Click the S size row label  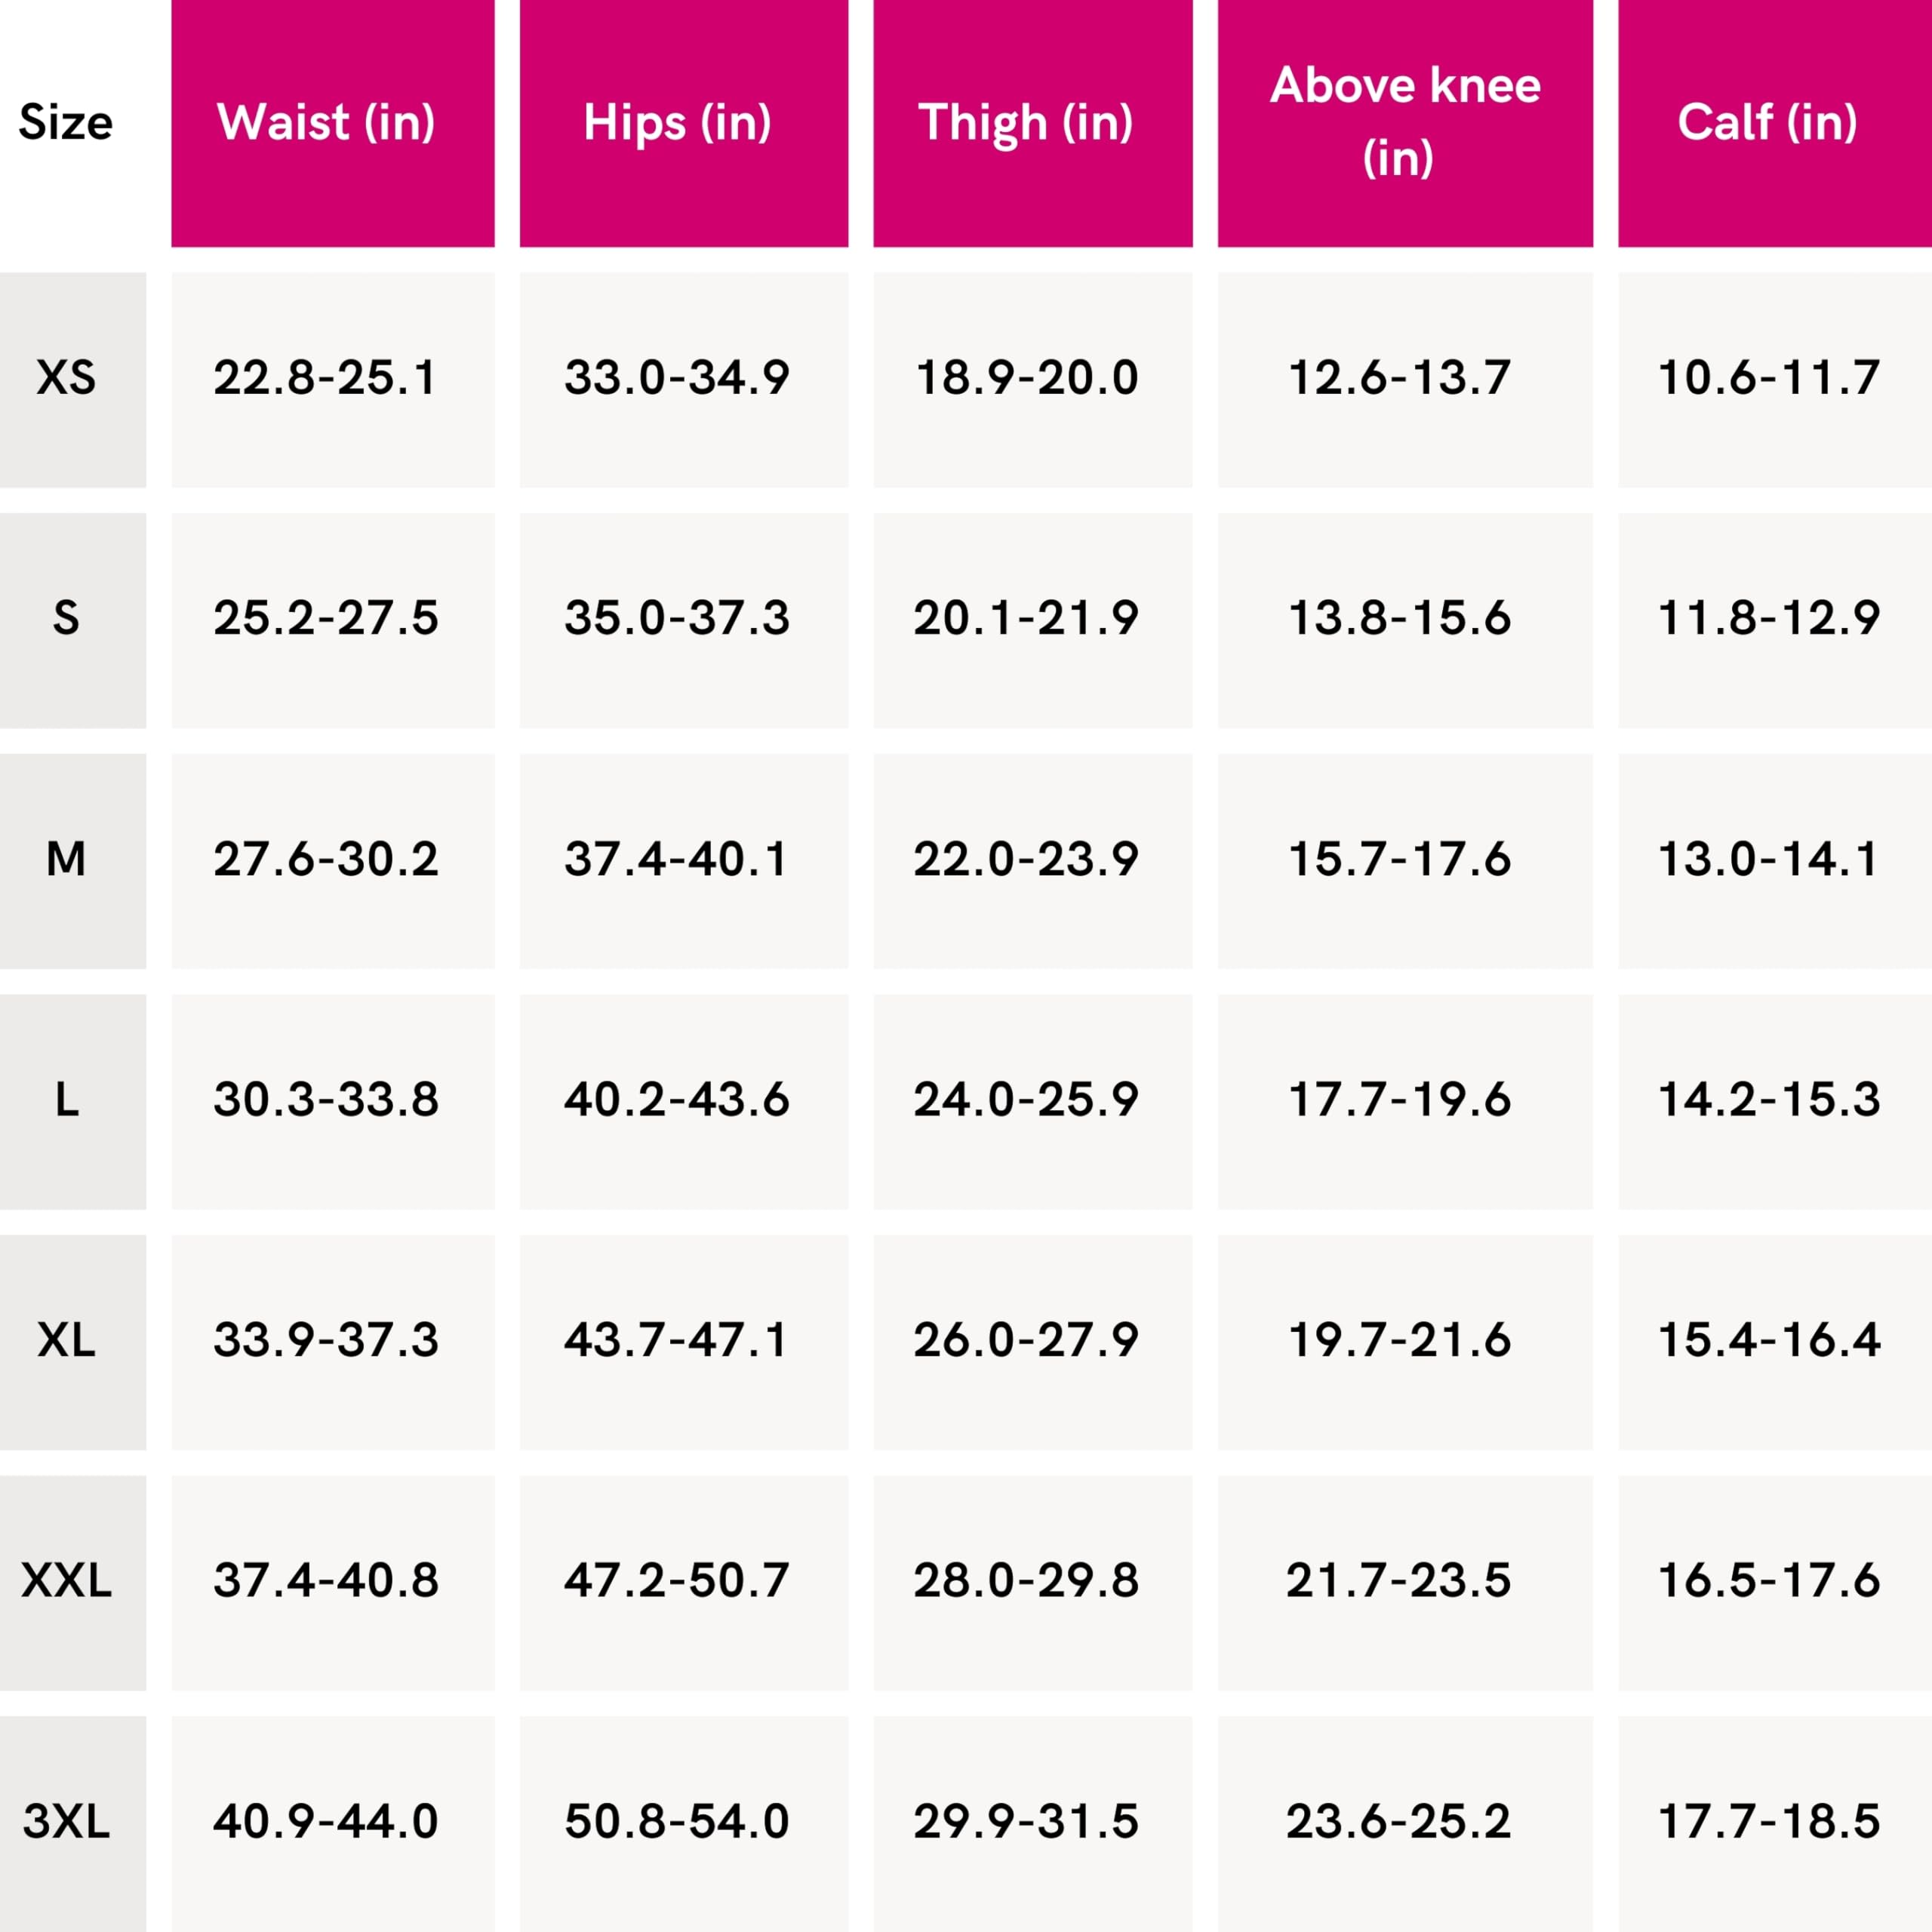73,620
